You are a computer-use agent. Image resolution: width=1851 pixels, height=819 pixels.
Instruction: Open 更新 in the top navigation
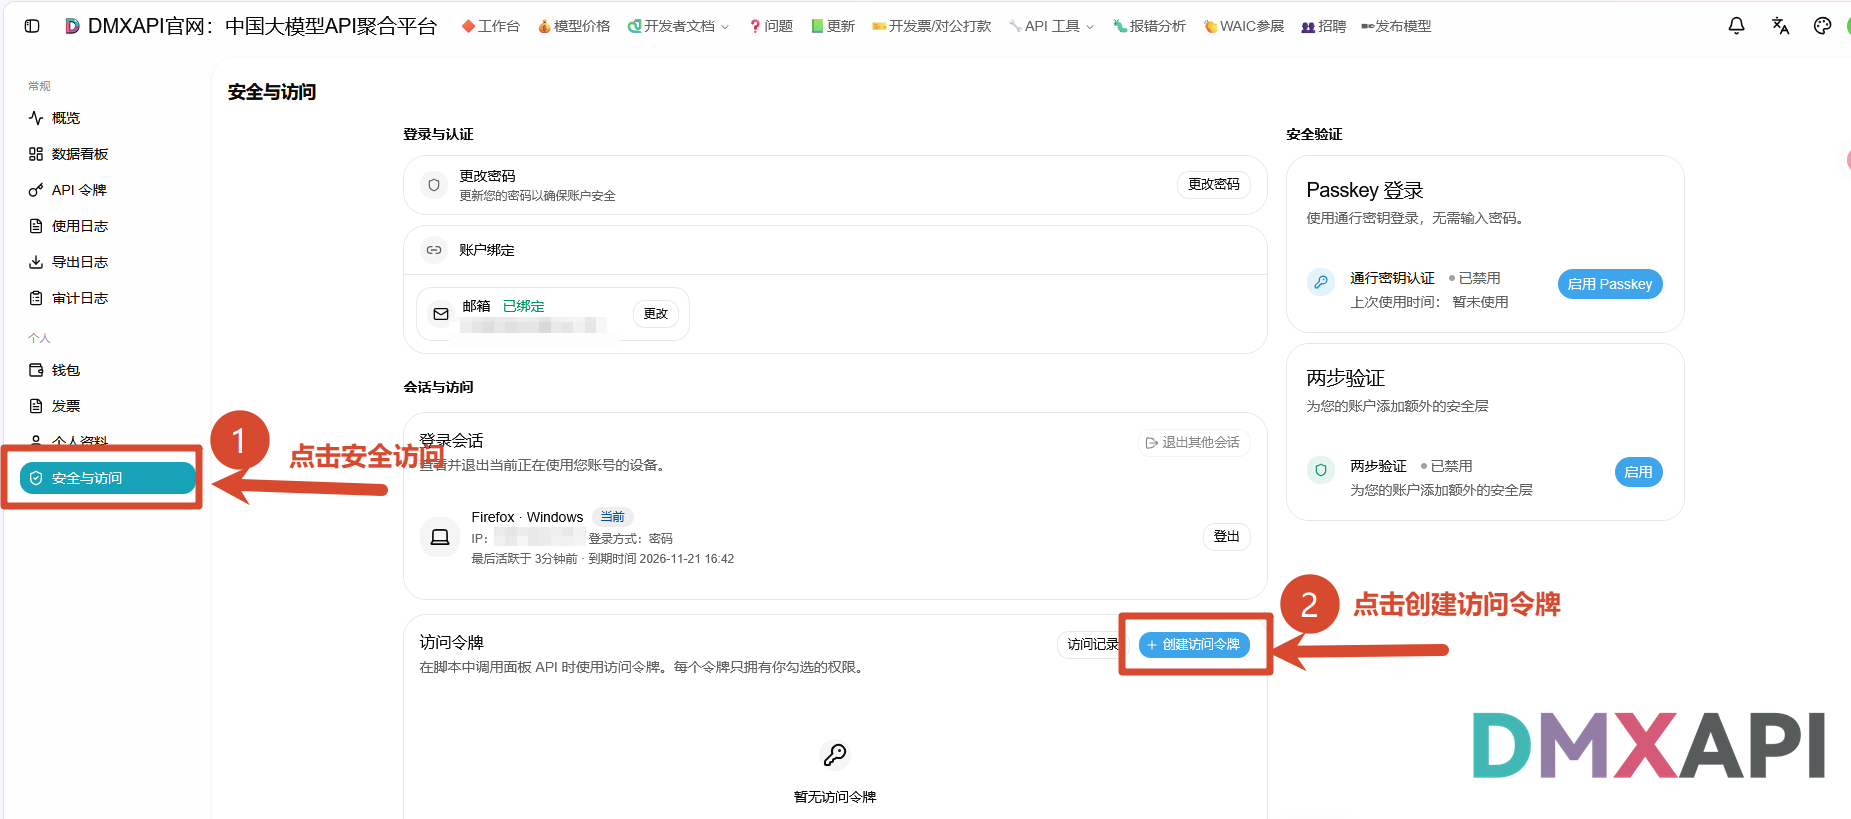[832, 26]
